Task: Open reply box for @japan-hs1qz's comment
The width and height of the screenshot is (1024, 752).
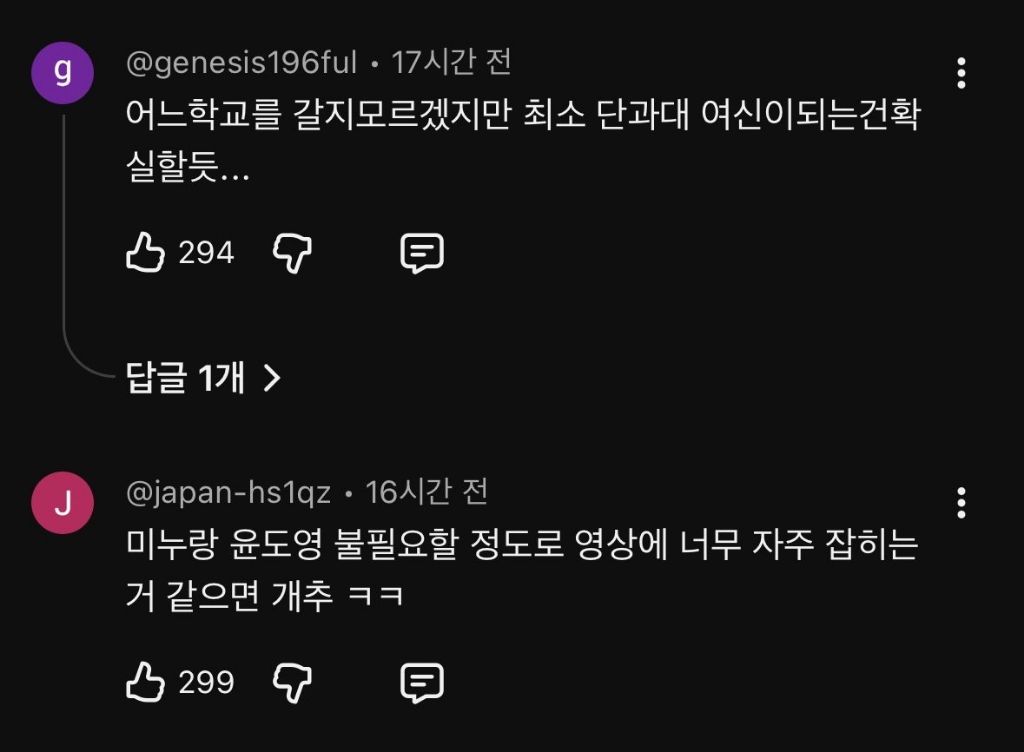Action: (420, 683)
